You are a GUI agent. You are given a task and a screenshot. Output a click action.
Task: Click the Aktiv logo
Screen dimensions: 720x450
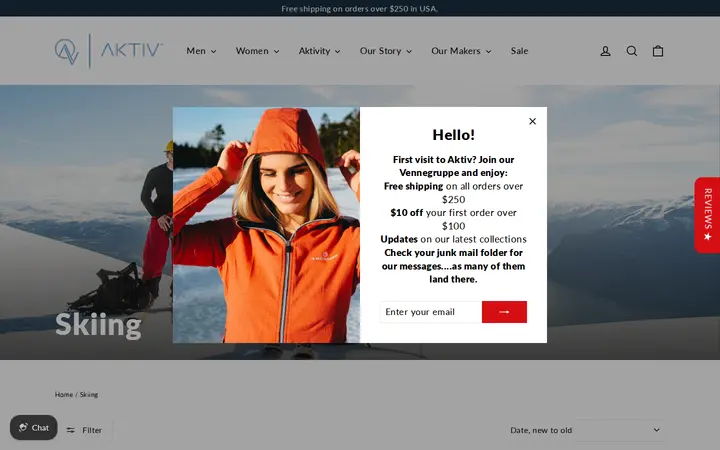pos(109,51)
